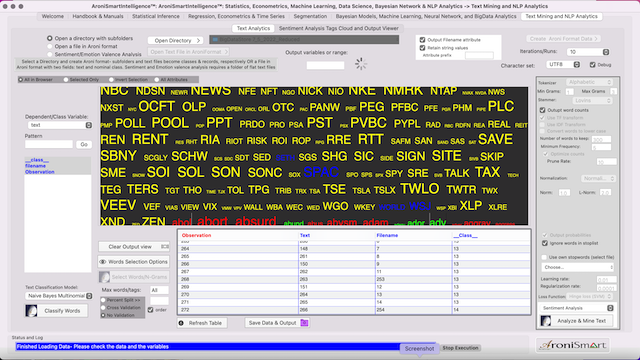This screenshot has height=360, width=640.
Task: Click the Iterations/Runs stepper arrows
Action: [606, 52]
